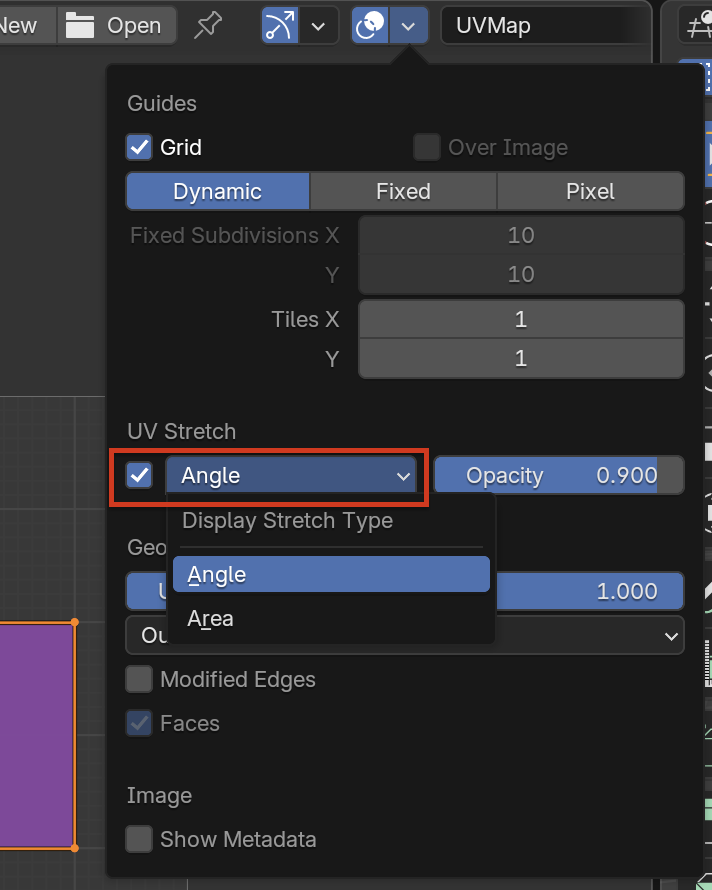Enable the Modified Edges checkbox
This screenshot has width=712, height=890.
pyautogui.click(x=139, y=680)
